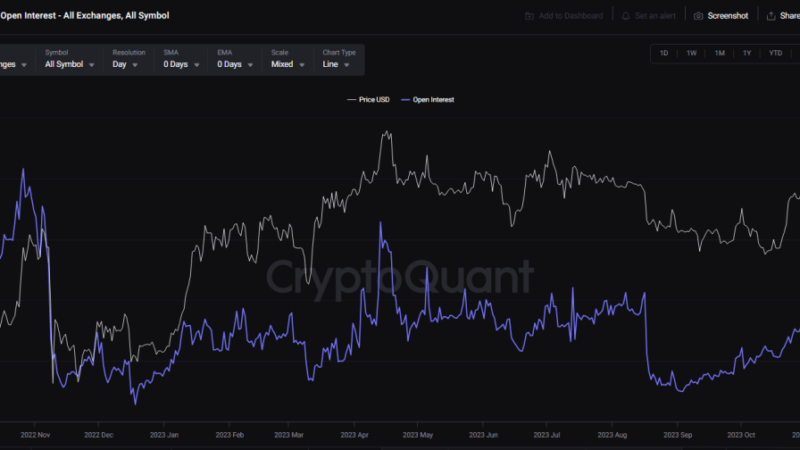800x450 pixels.
Task: Click the Add to Dashboard icon
Action: tap(529, 16)
